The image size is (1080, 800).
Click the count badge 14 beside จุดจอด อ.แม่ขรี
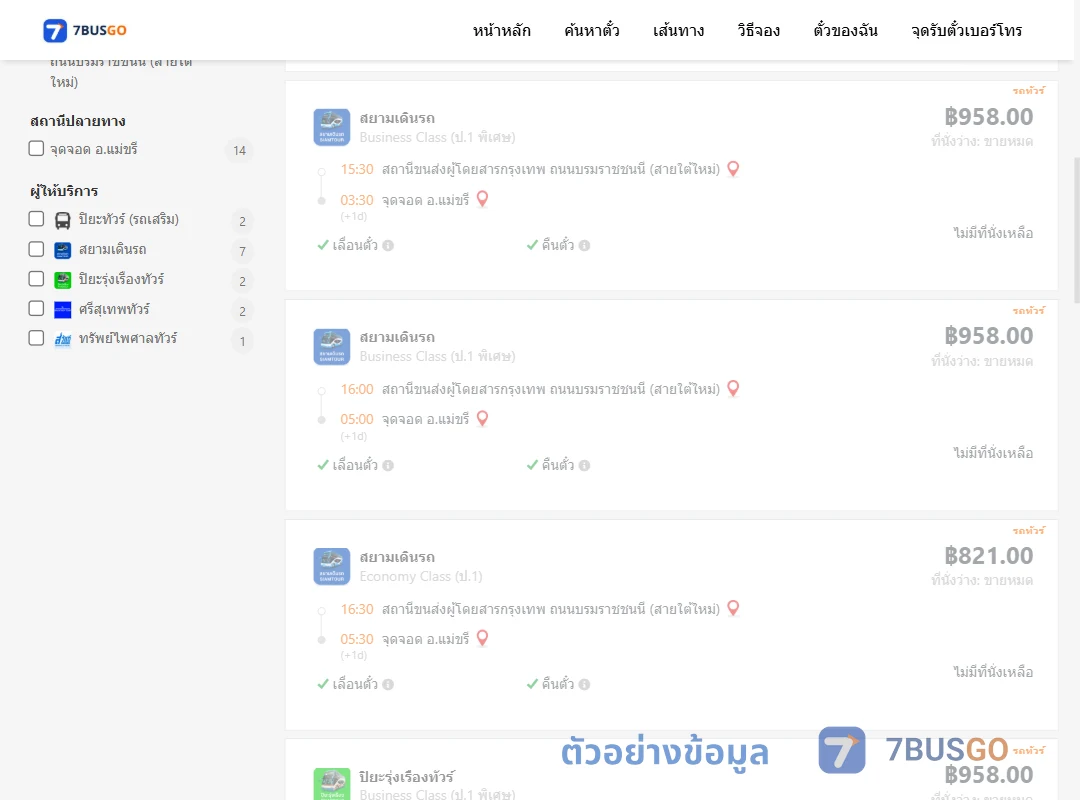point(240,150)
